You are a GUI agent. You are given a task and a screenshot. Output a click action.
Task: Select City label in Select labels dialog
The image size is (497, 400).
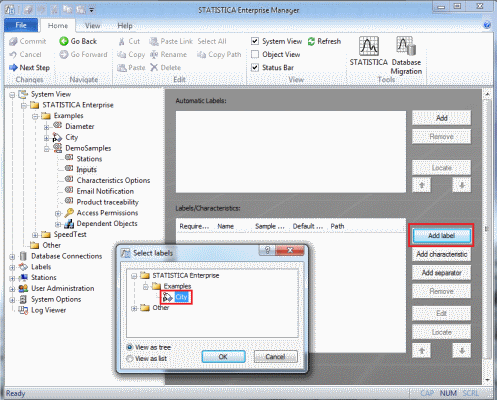[x=181, y=297]
